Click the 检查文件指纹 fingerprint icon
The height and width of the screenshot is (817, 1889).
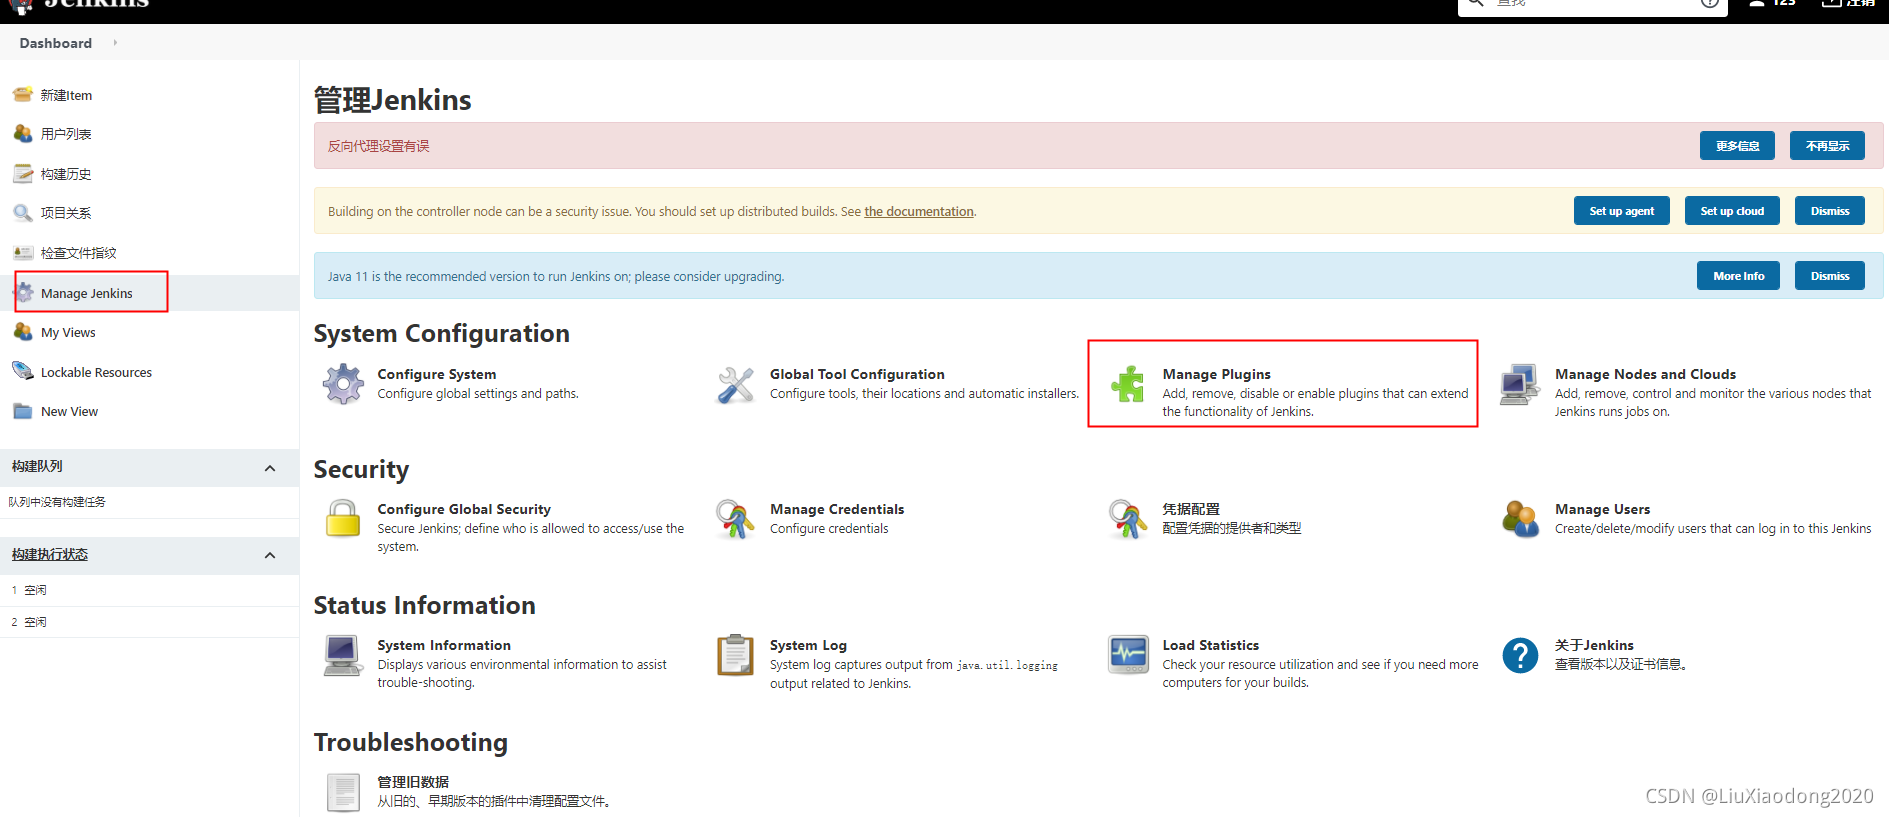pos(23,252)
